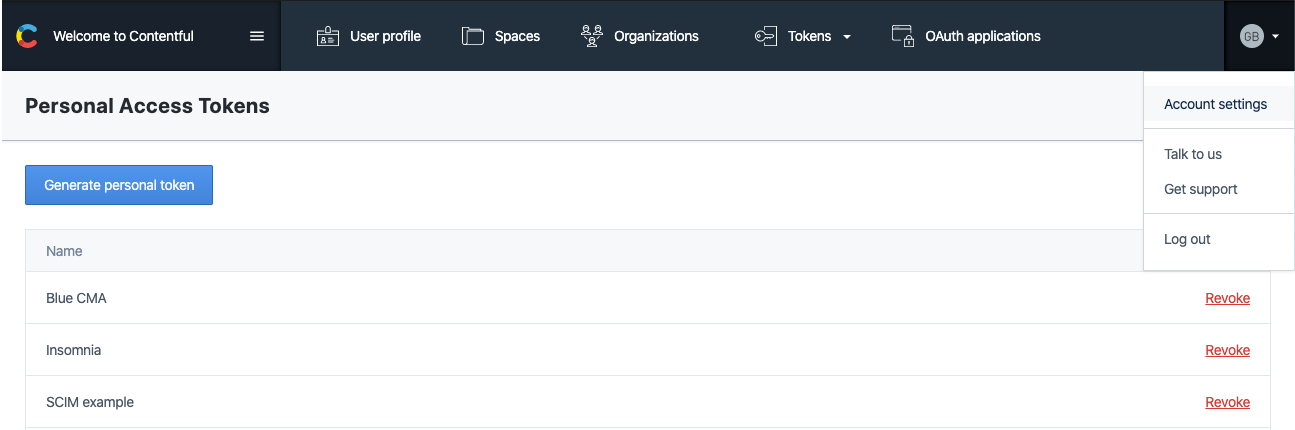
Task: Select Account settings from menu
Action: (x=1215, y=104)
